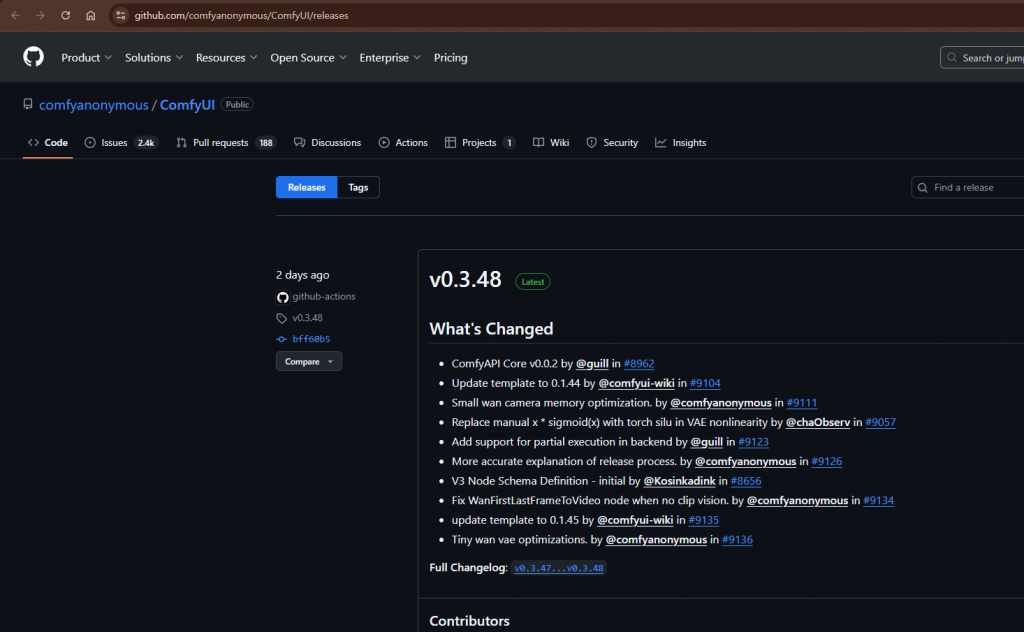Click the browser home icon
This screenshot has height=632, width=1024.
(91, 15)
